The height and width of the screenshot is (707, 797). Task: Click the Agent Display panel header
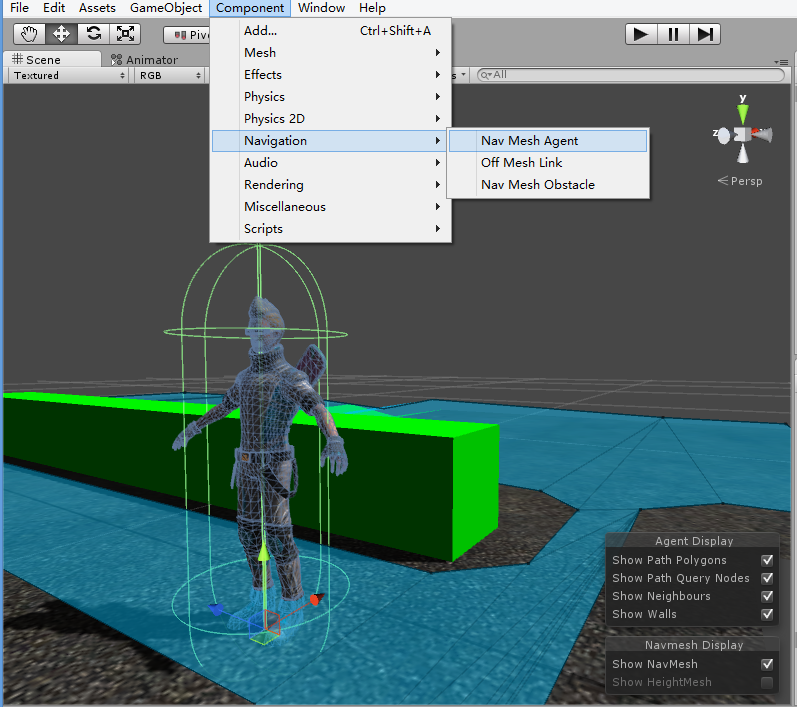click(x=692, y=541)
